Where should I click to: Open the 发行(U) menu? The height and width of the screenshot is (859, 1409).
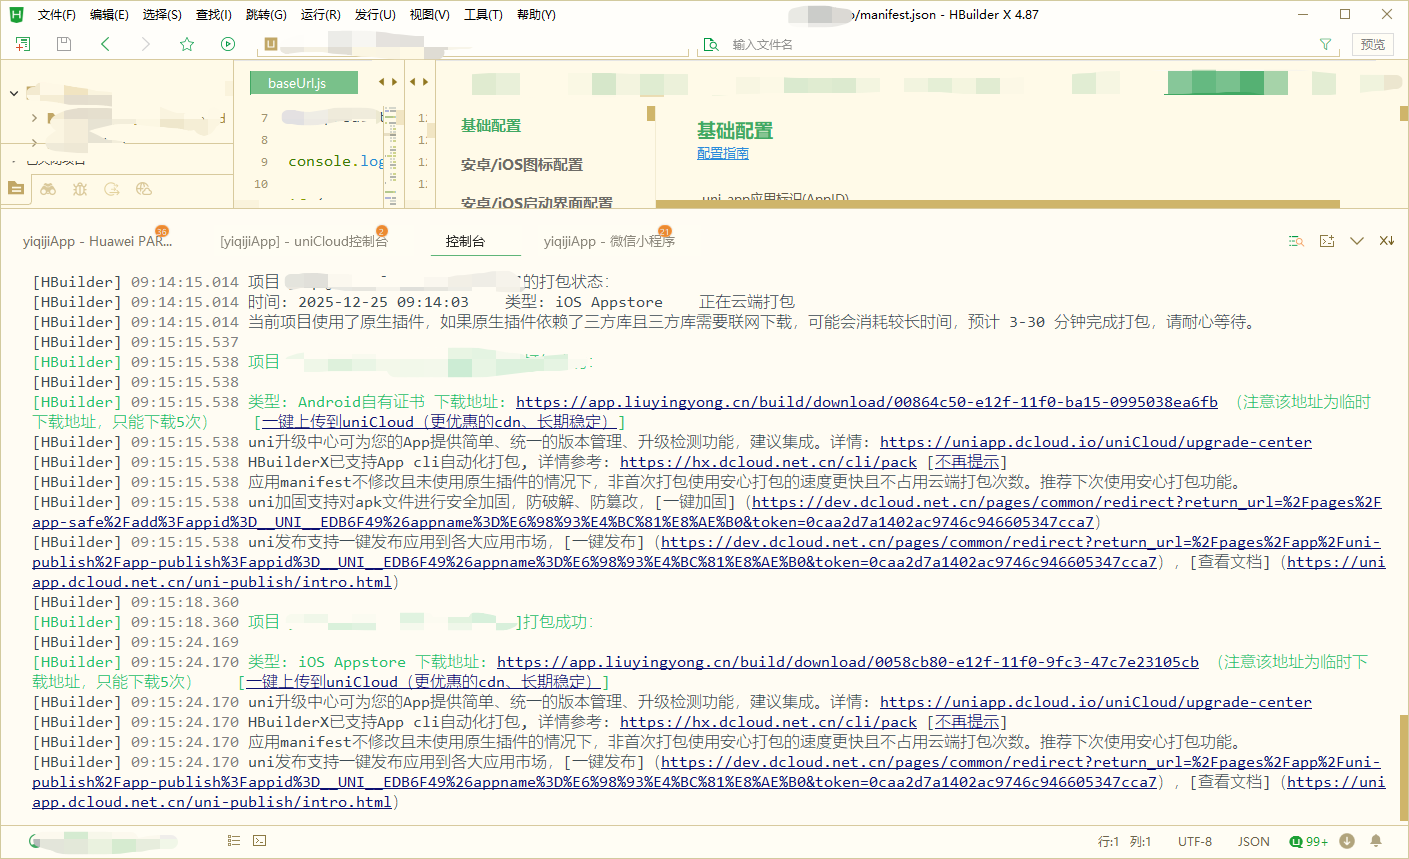pyautogui.click(x=375, y=15)
